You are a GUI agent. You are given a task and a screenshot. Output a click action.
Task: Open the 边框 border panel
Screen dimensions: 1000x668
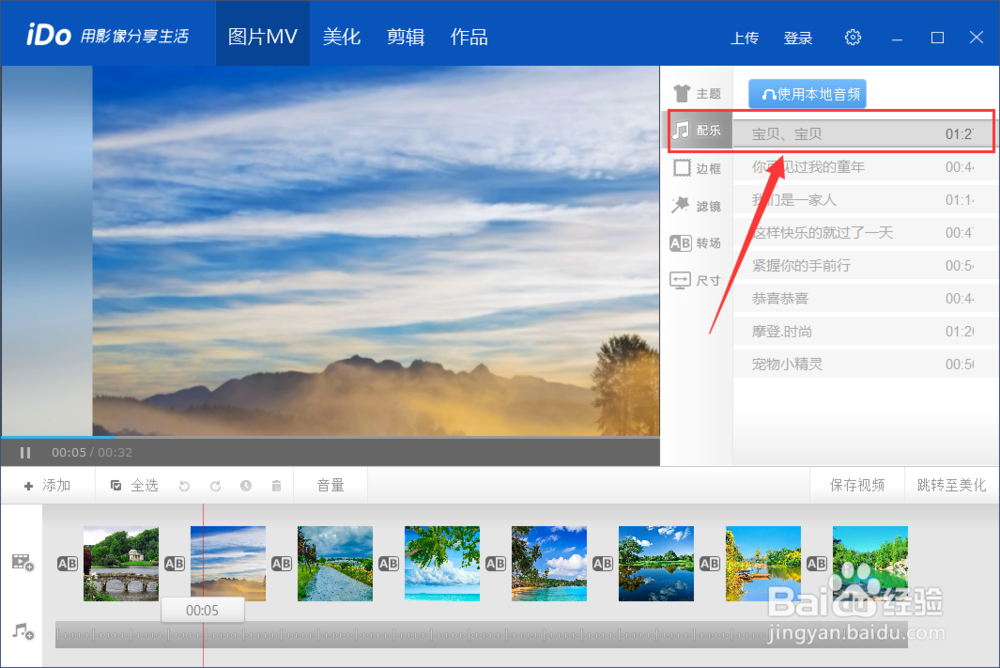pyautogui.click(x=696, y=168)
